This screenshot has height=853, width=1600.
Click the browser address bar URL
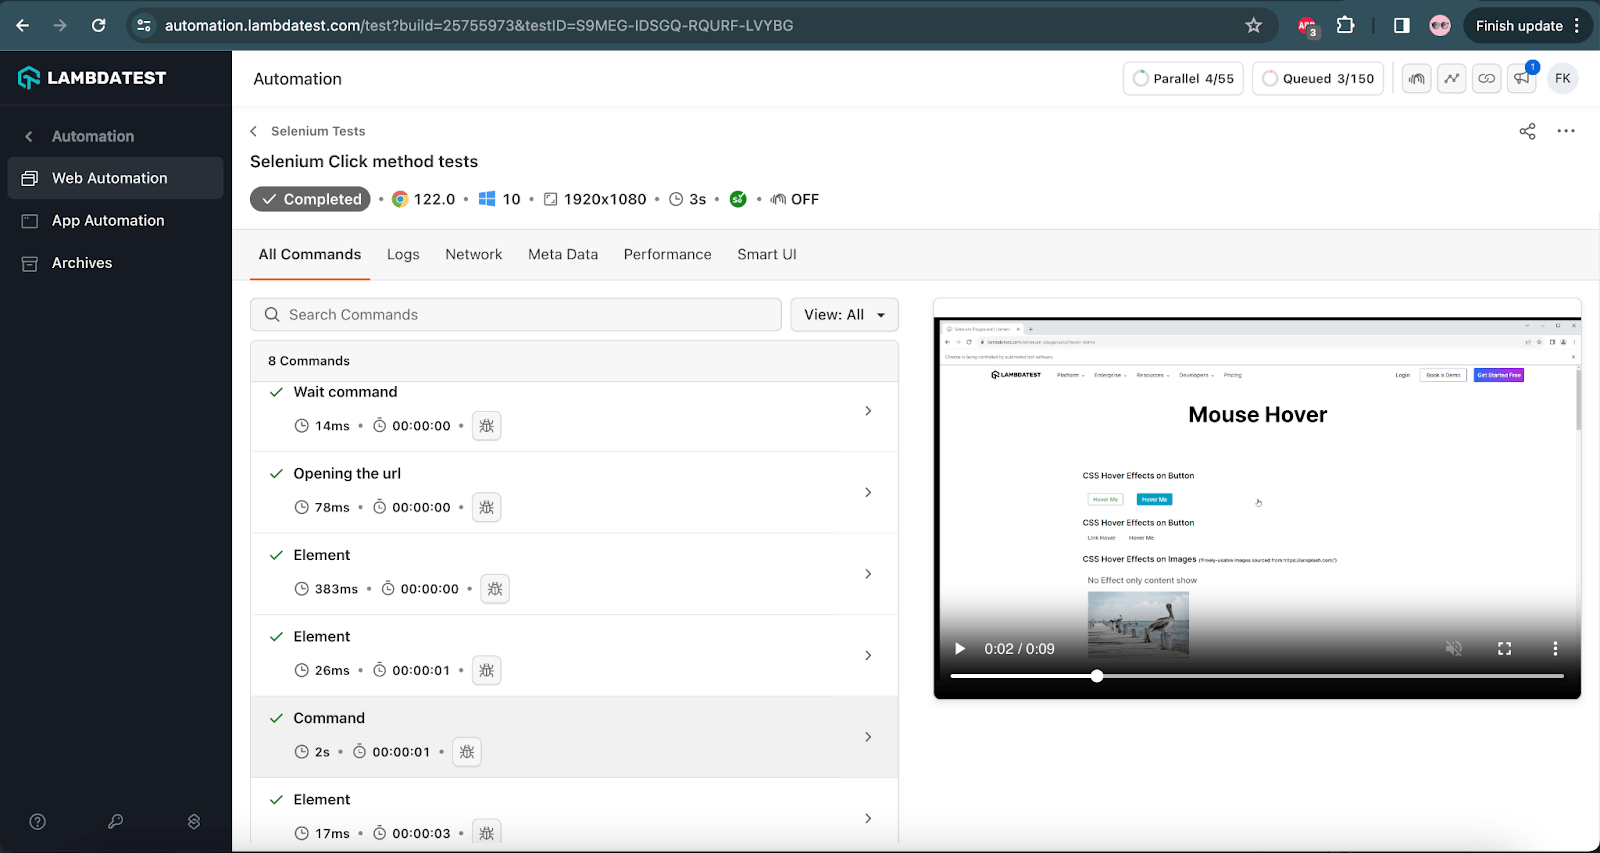pyautogui.click(x=479, y=26)
